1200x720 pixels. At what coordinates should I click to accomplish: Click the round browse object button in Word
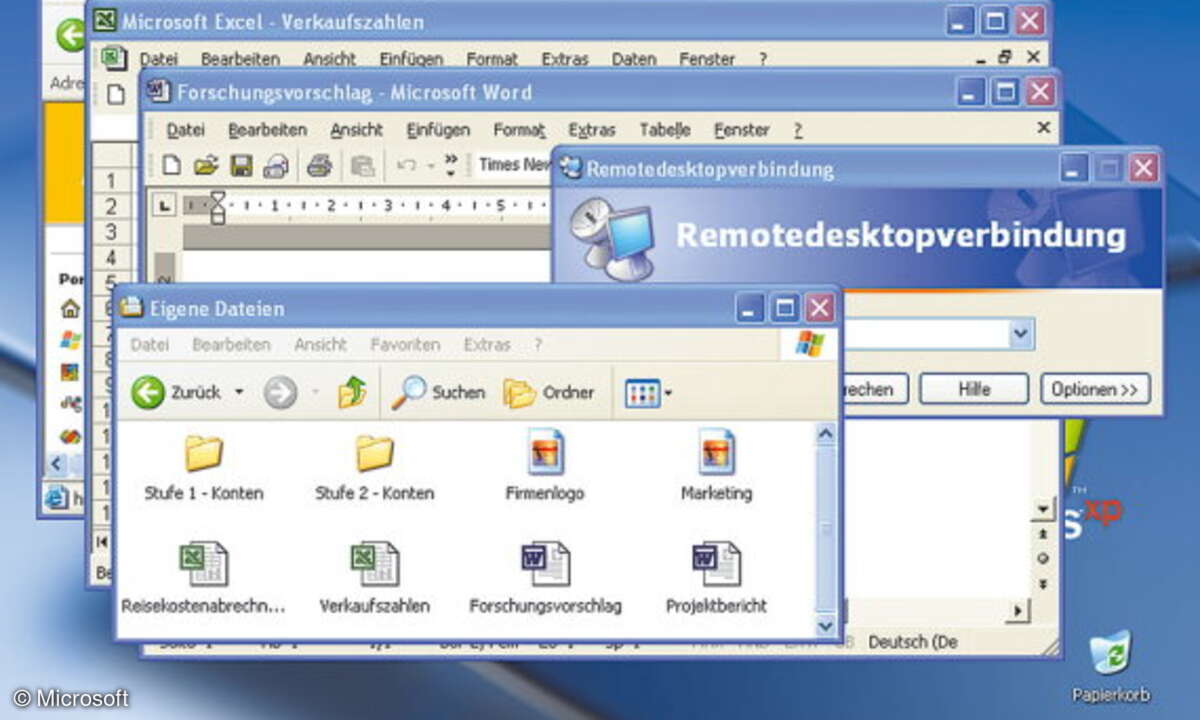tap(1044, 558)
